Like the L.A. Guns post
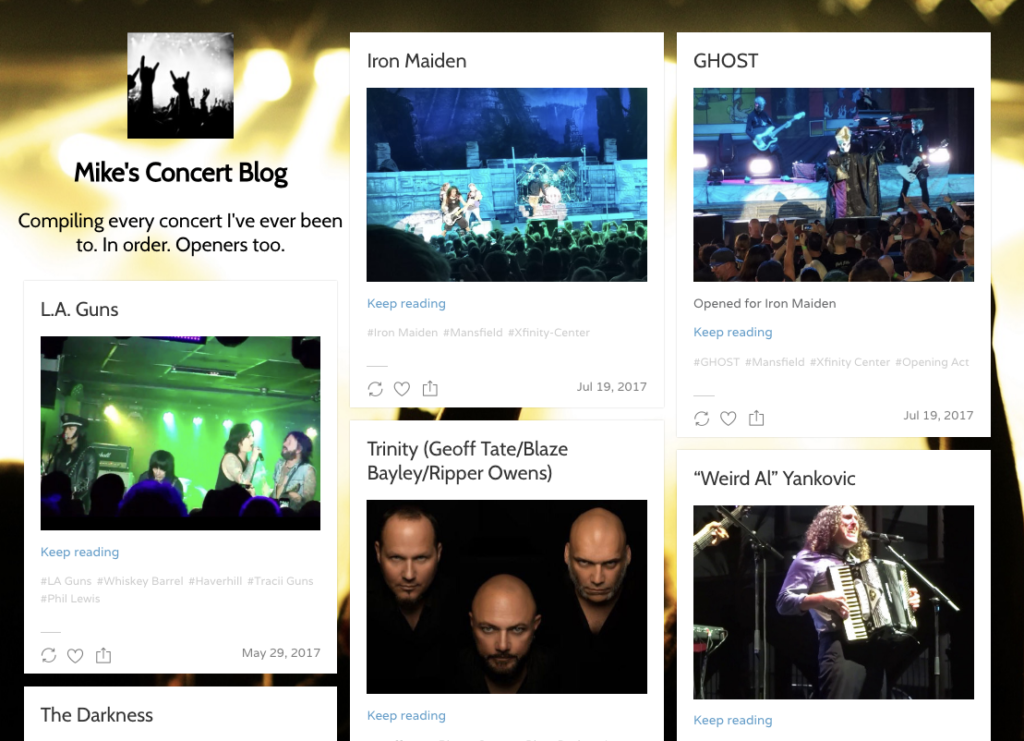The image size is (1024, 741). [75, 655]
